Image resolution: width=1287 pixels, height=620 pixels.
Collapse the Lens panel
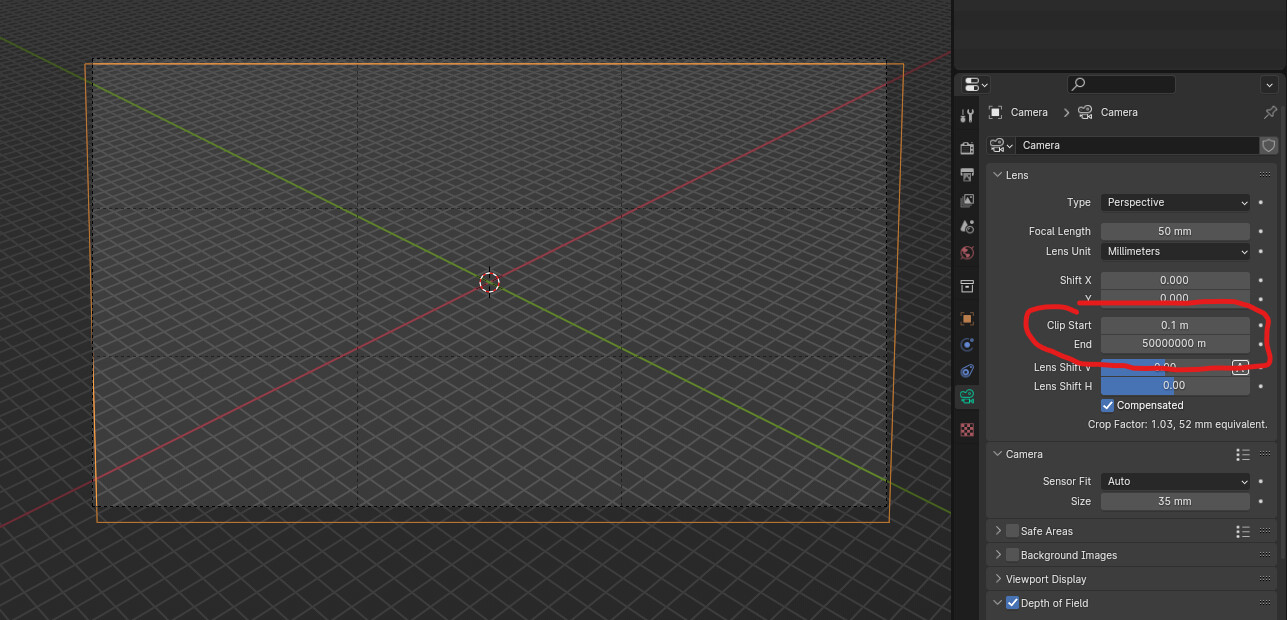997,175
